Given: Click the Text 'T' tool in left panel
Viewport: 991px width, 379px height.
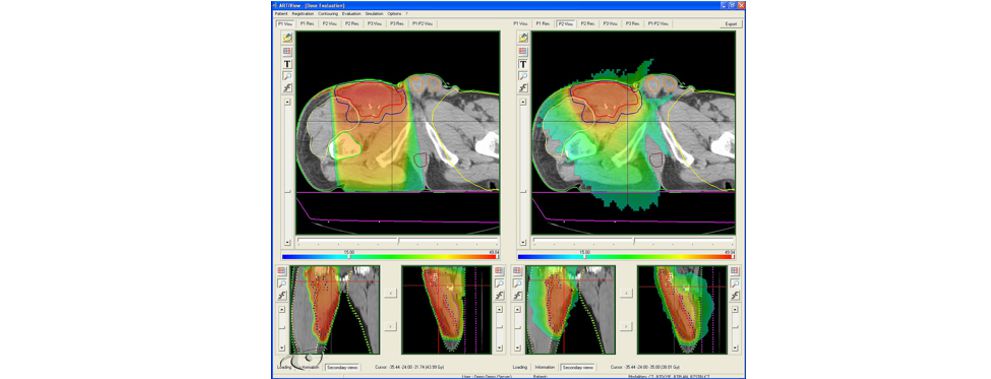Looking at the screenshot, I should [287, 64].
